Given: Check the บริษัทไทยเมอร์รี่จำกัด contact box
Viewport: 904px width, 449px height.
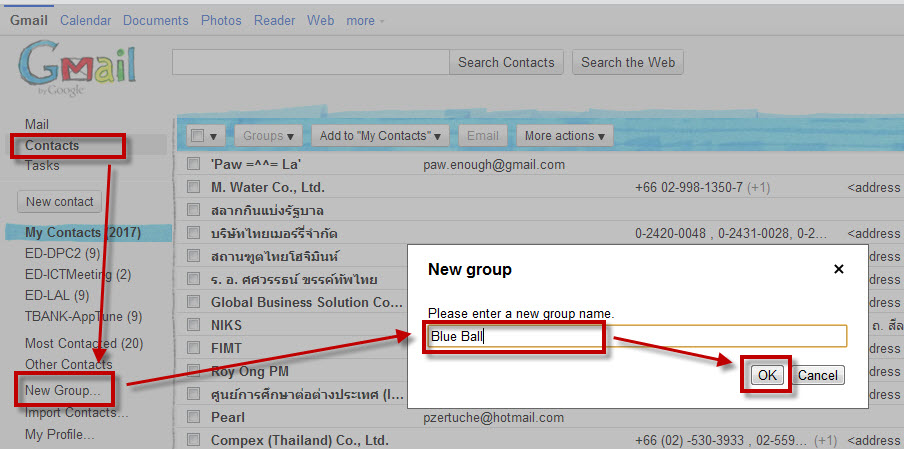Looking at the screenshot, I should click(x=194, y=233).
